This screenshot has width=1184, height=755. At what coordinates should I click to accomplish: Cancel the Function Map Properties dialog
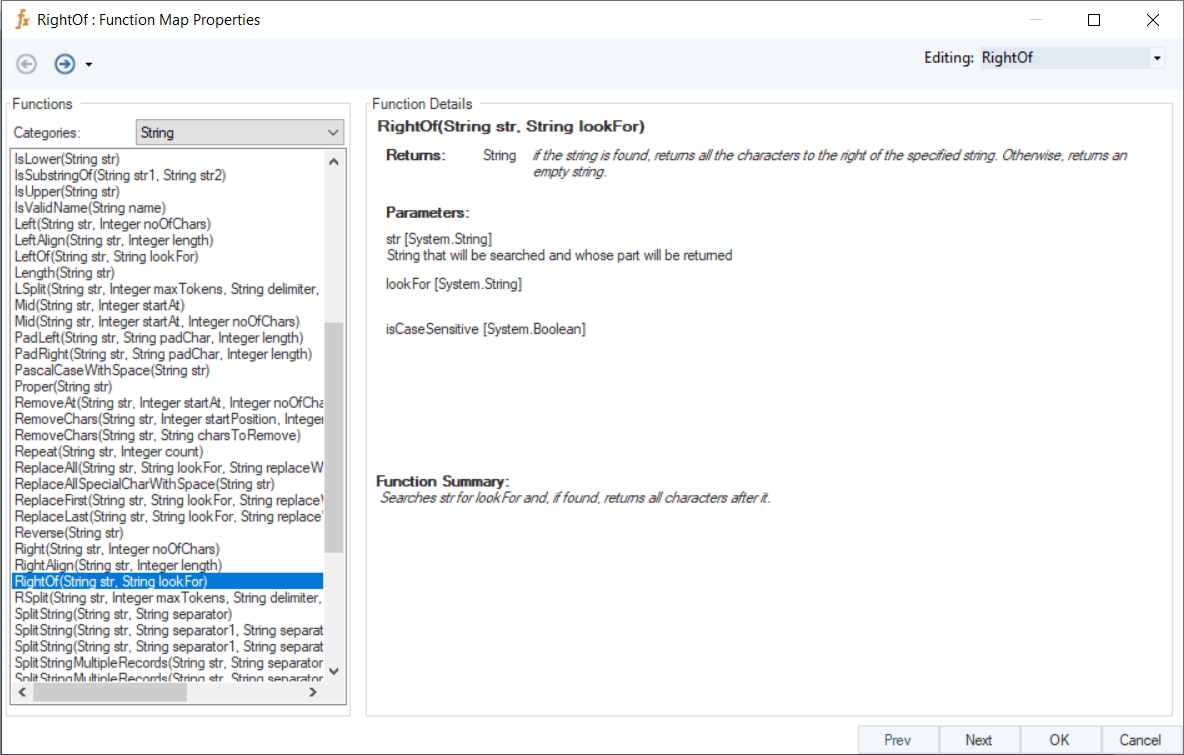[x=1140, y=740]
